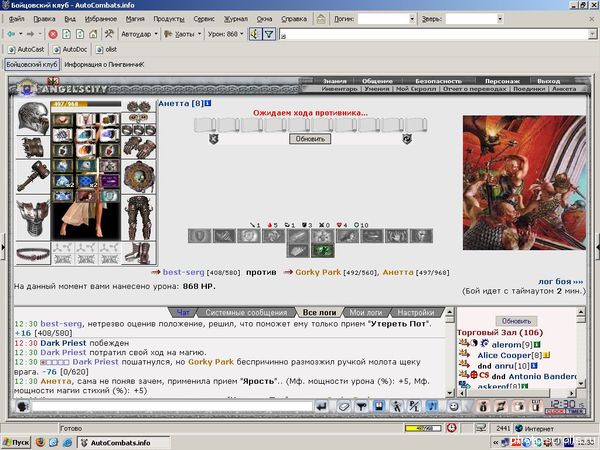
Task: Open the Журнал menu
Action: click(x=236, y=19)
